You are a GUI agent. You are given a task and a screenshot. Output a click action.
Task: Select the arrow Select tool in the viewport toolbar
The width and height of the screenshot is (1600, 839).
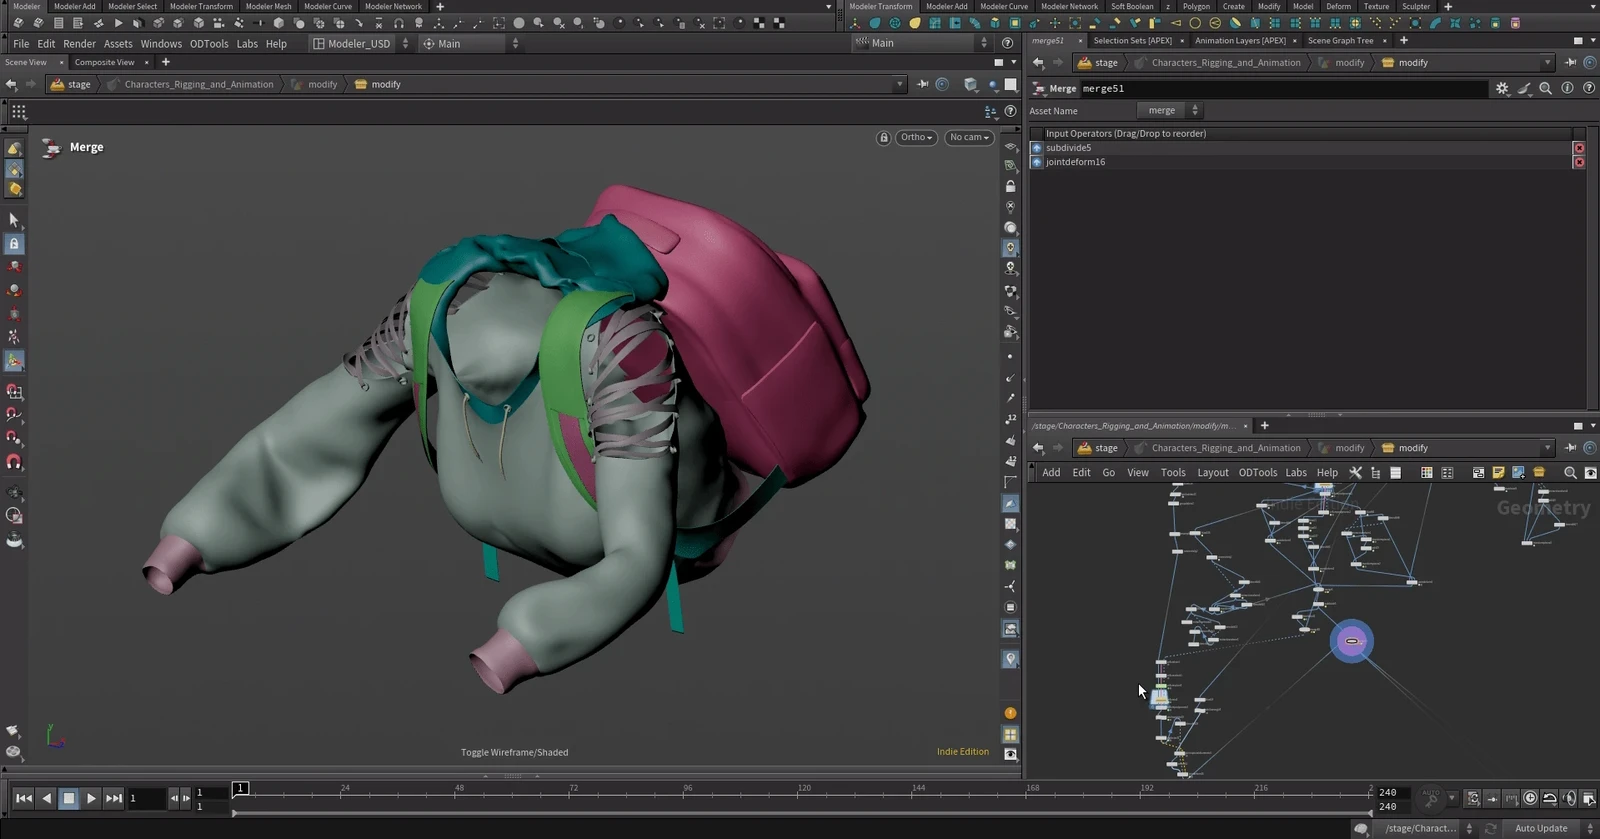[14, 219]
